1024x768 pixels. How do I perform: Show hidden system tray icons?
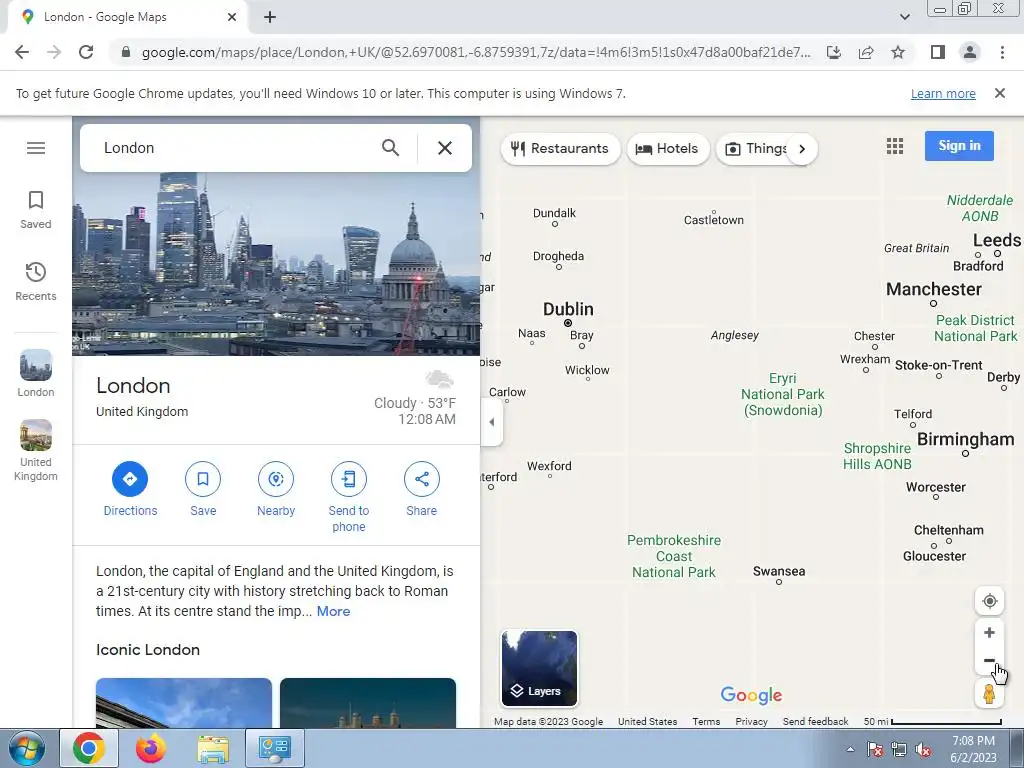(x=850, y=749)
